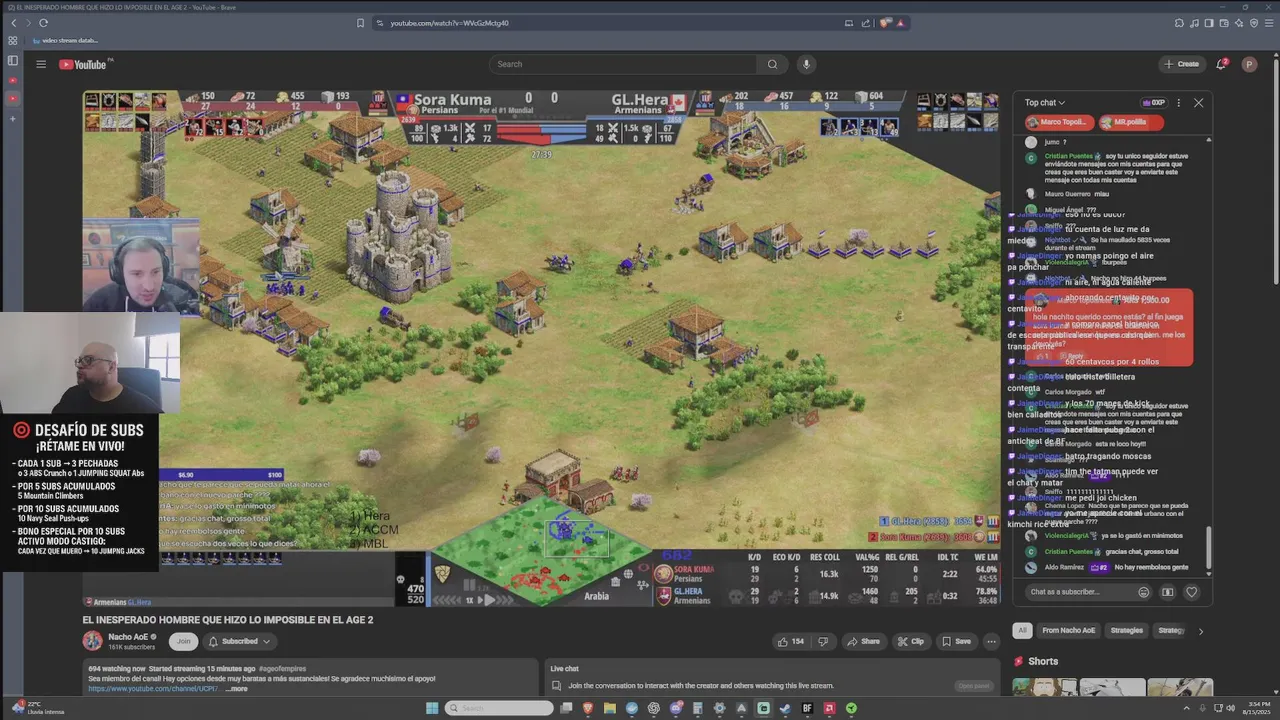This screenshot has height=720, width=1280.
Task: Open the Brave Shields icon
Action: pos(885,23)
